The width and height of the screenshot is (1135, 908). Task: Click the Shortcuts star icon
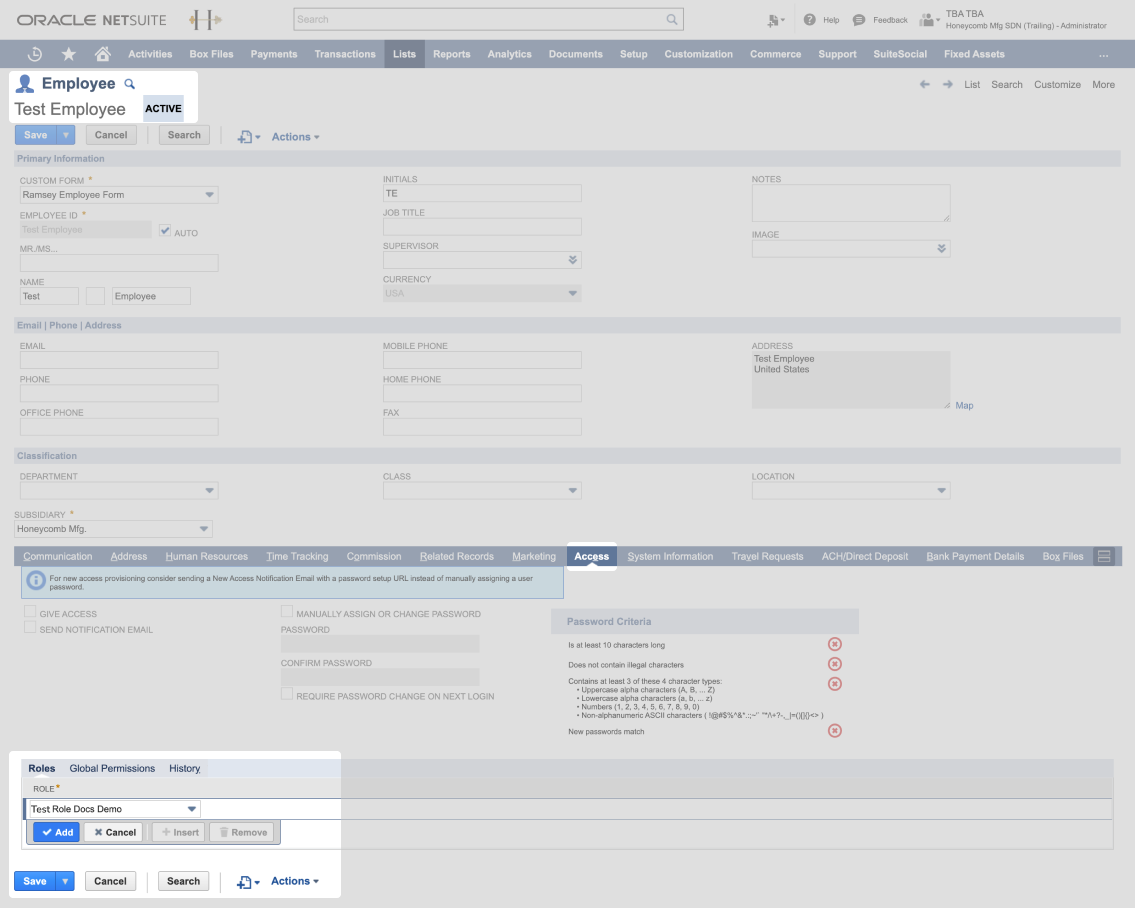point(66,54)
